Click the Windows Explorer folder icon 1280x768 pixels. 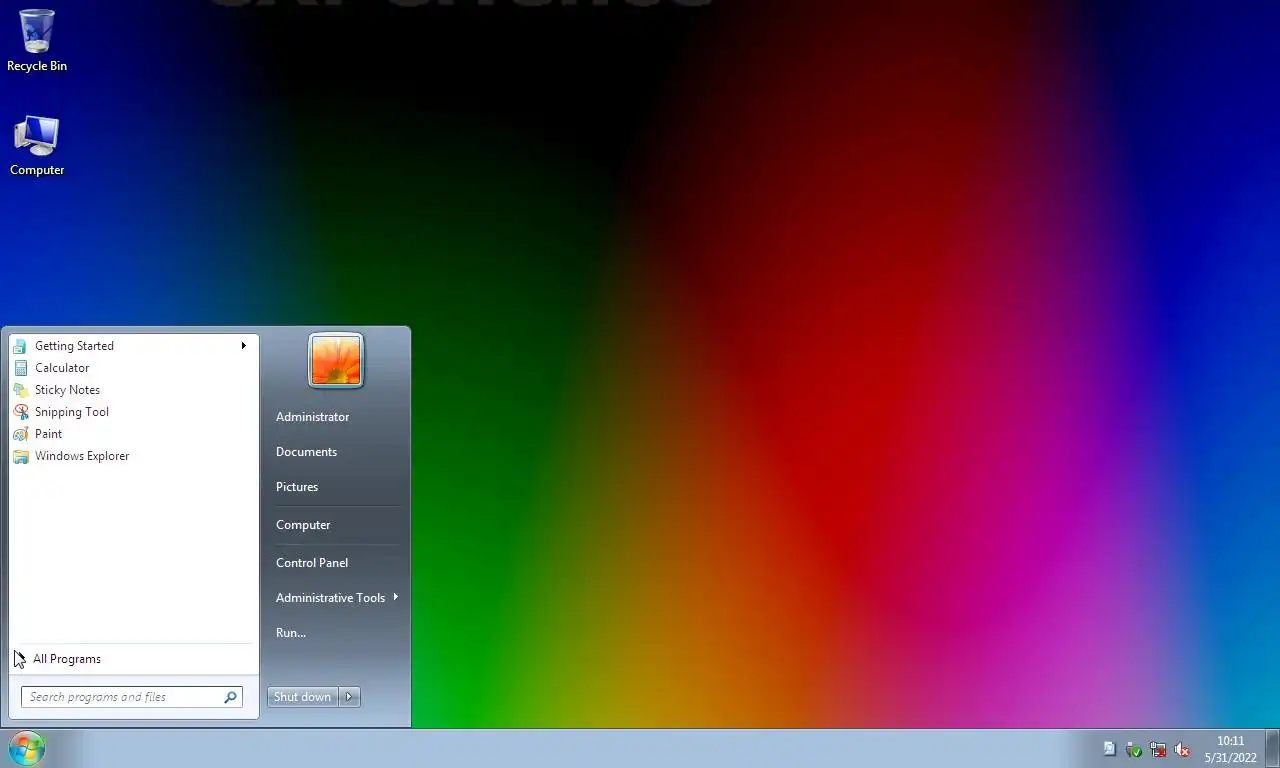point(21,456)
